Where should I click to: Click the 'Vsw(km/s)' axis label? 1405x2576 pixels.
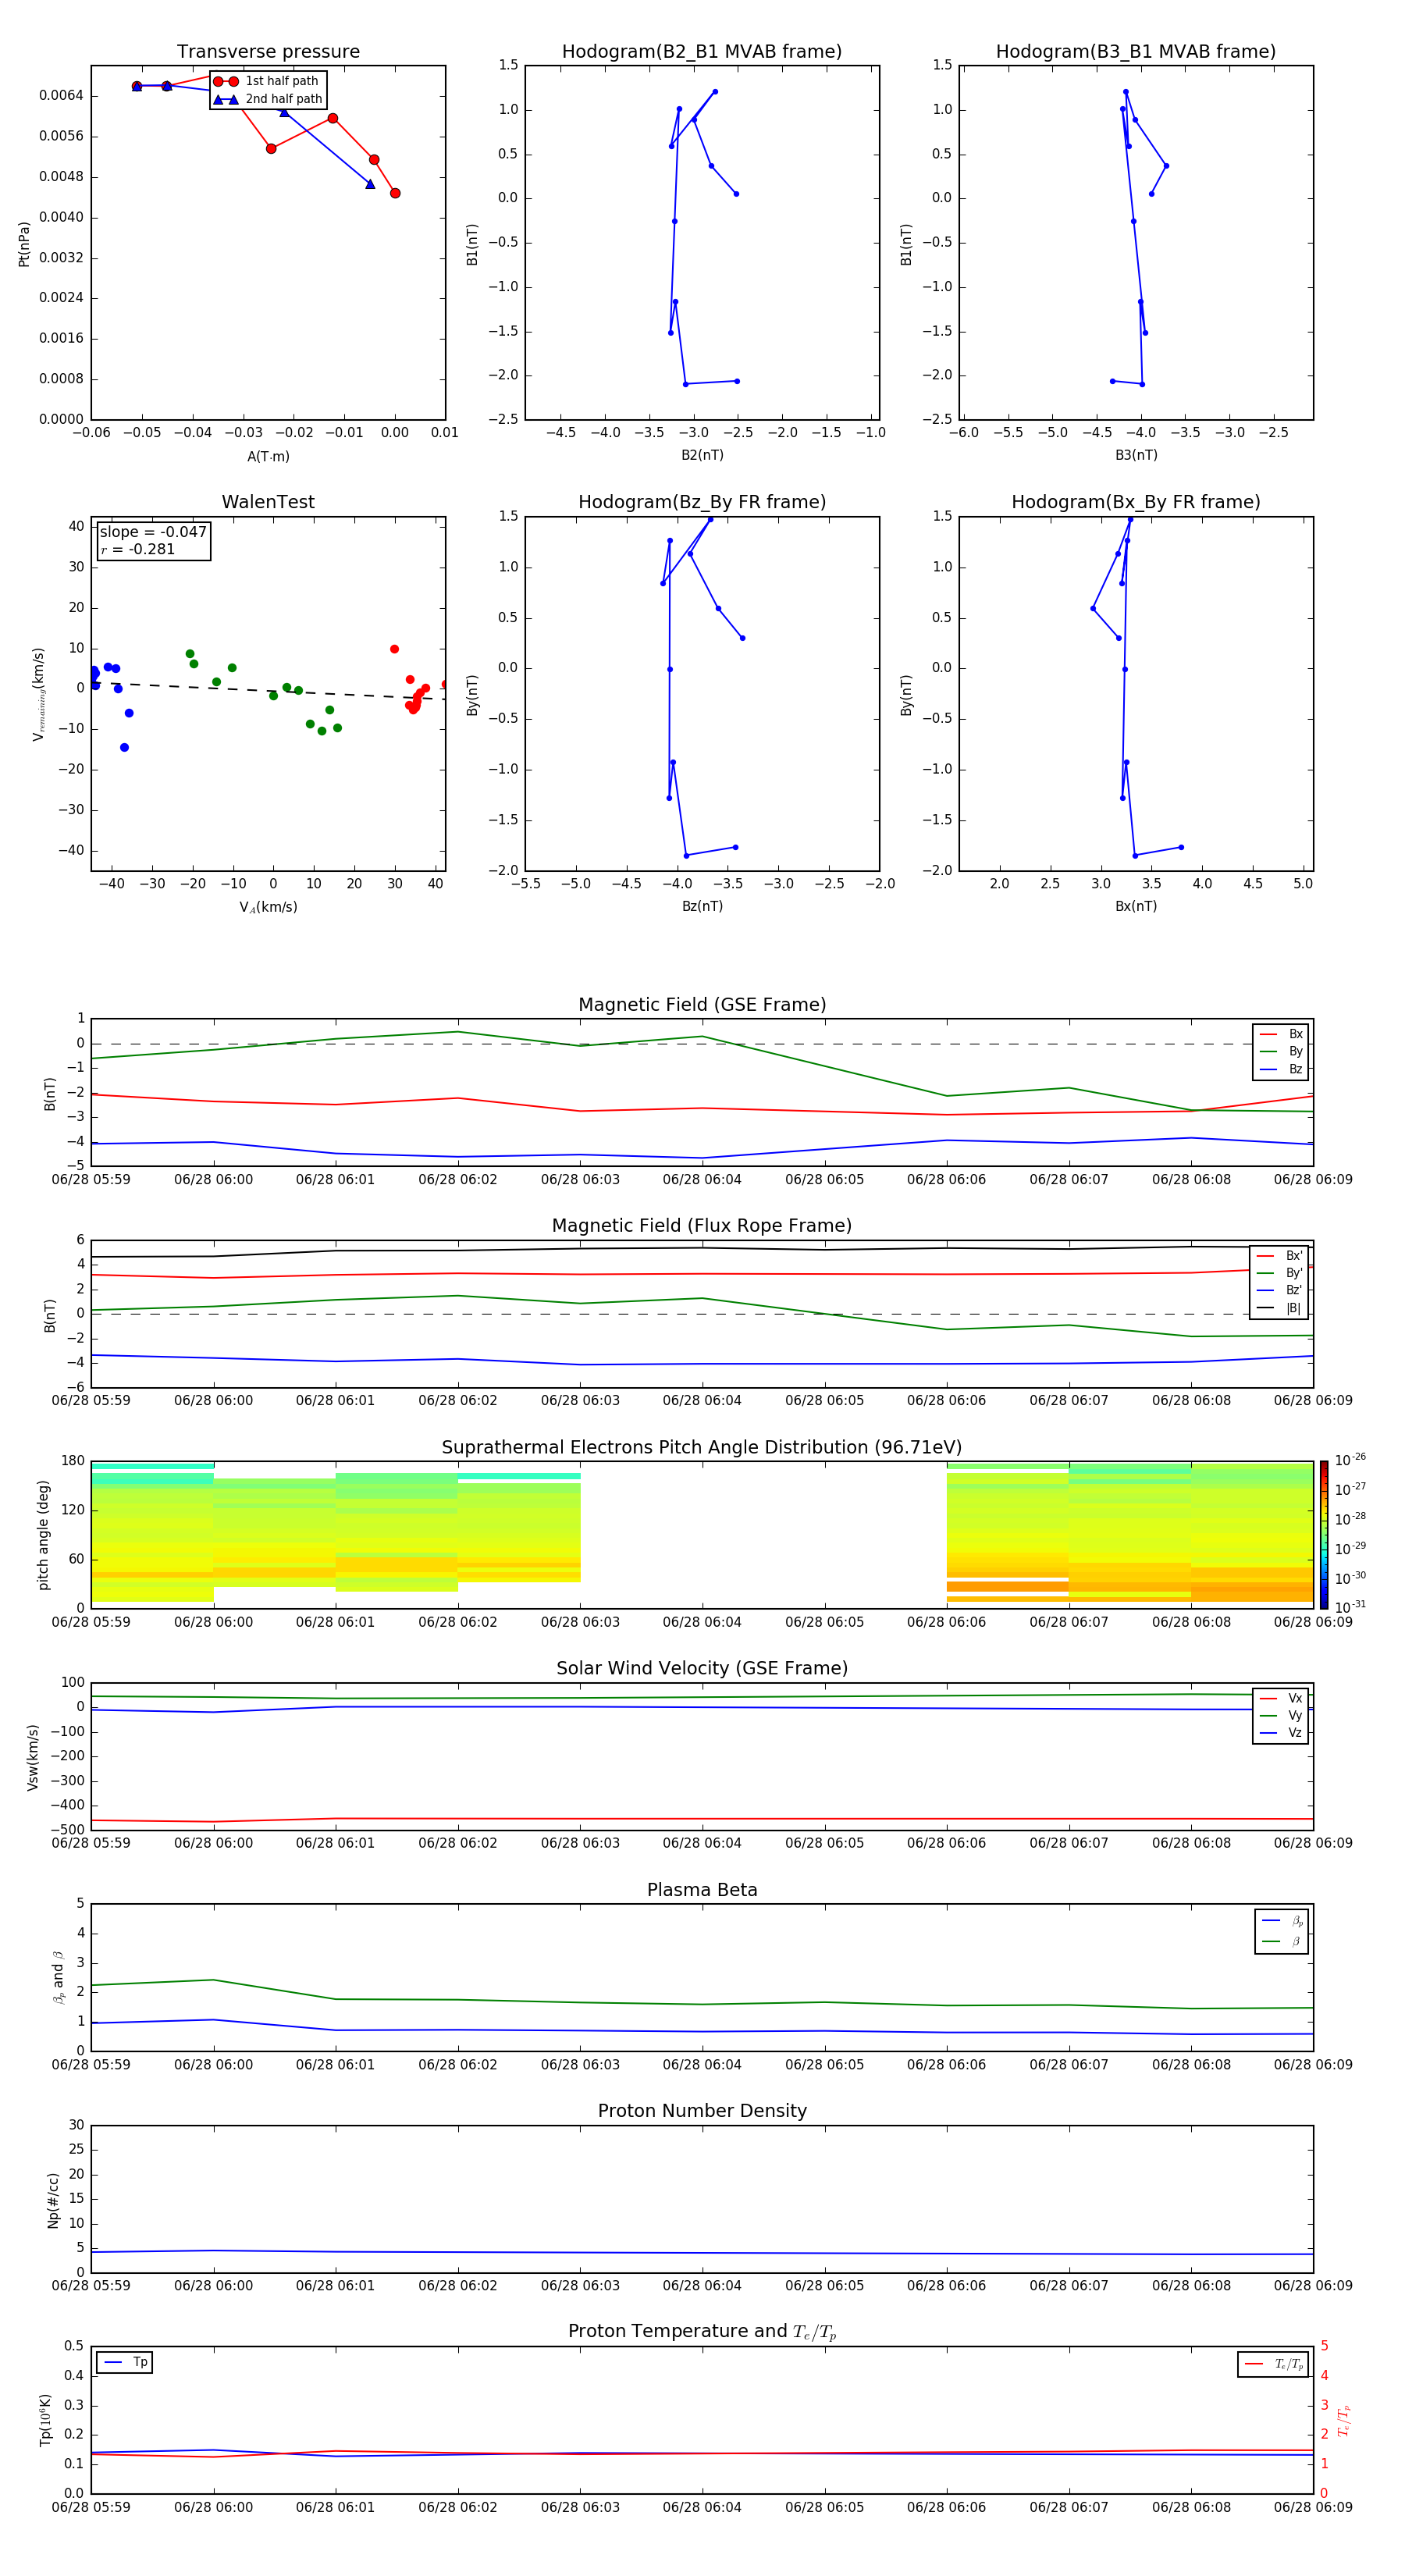(x=33, y=1757)
